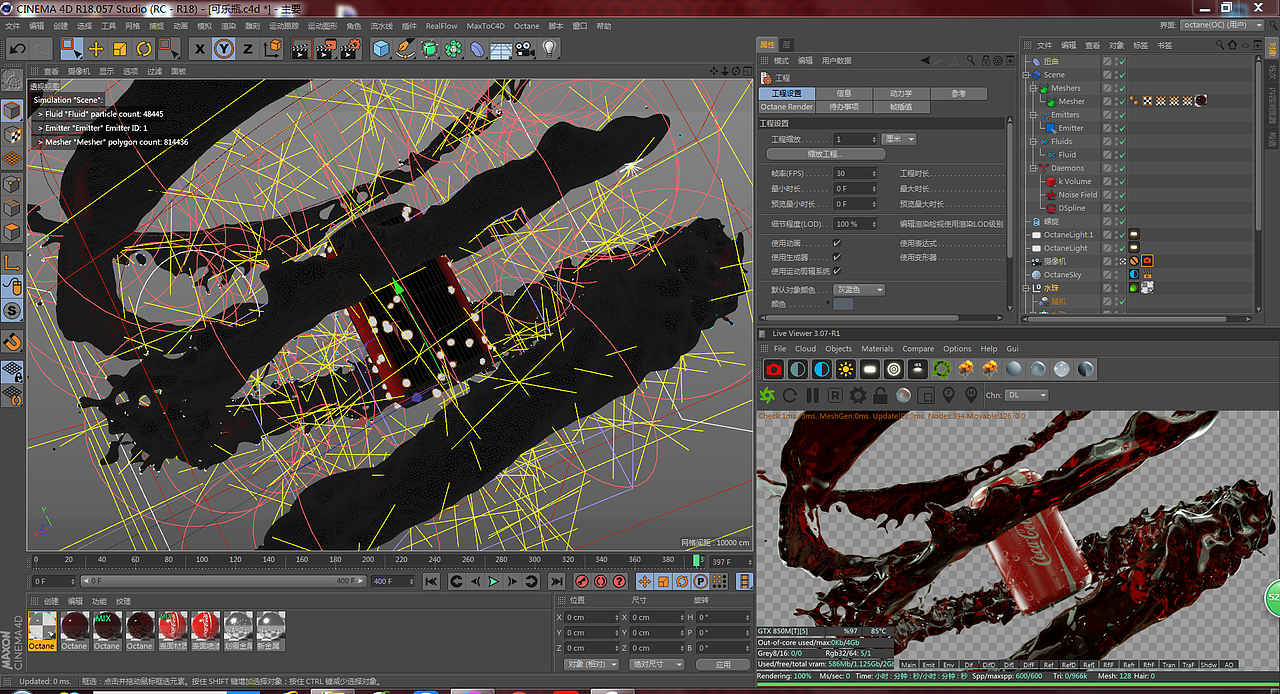1280x694 pixels.
Task: Open Octane settings gear icon
Action: click(858, 396)
